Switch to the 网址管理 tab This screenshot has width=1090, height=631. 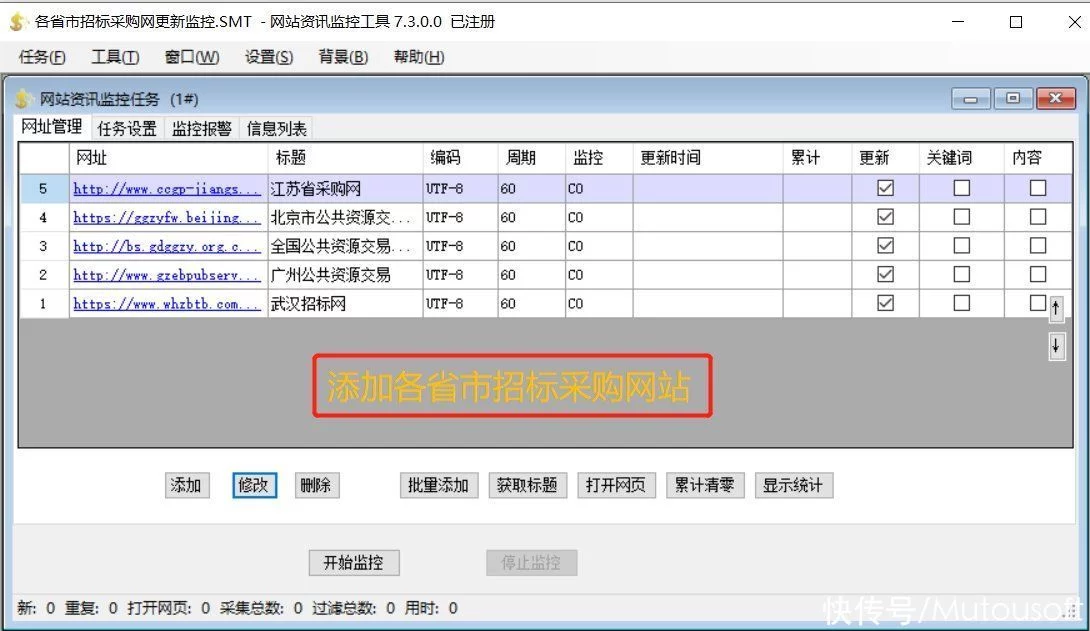click(52, 126)
